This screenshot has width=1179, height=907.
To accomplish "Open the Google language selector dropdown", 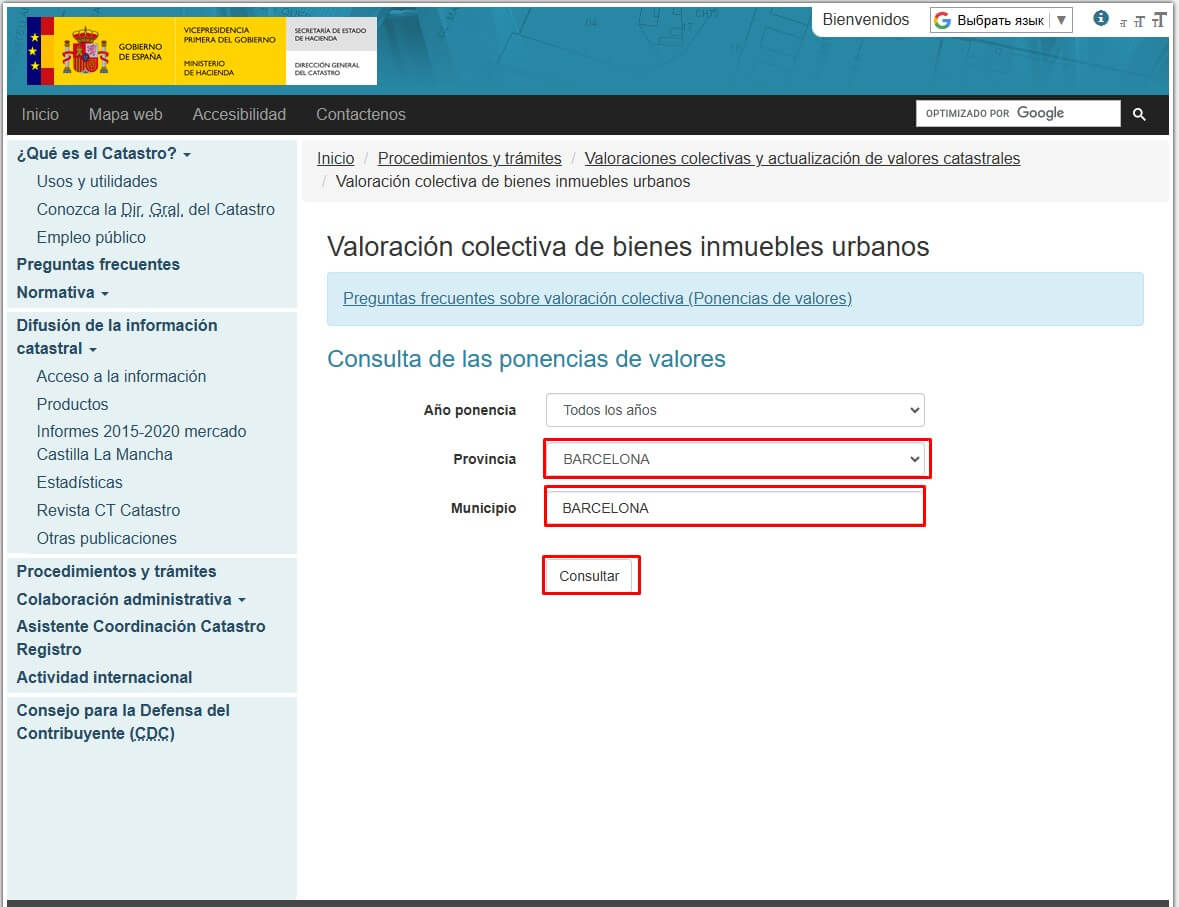I will [1000, 20].
